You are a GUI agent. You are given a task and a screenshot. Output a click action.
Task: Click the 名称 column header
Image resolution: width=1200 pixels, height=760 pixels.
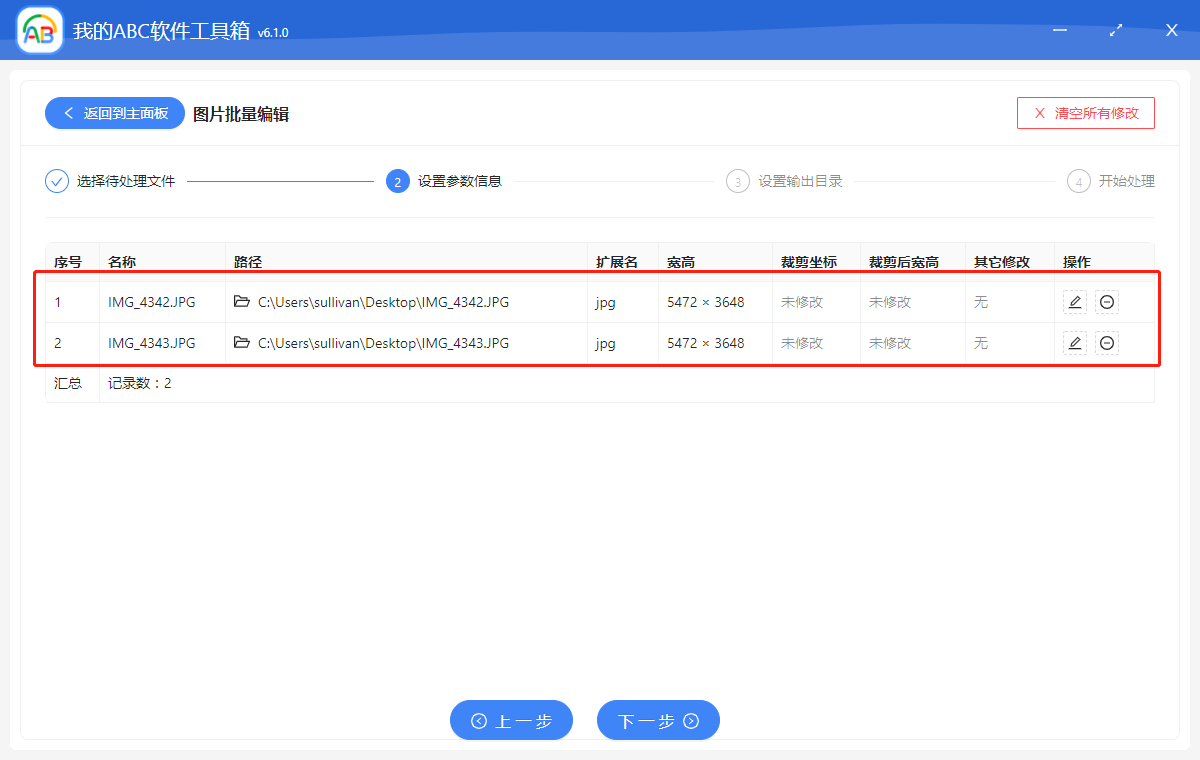[120, 261]
